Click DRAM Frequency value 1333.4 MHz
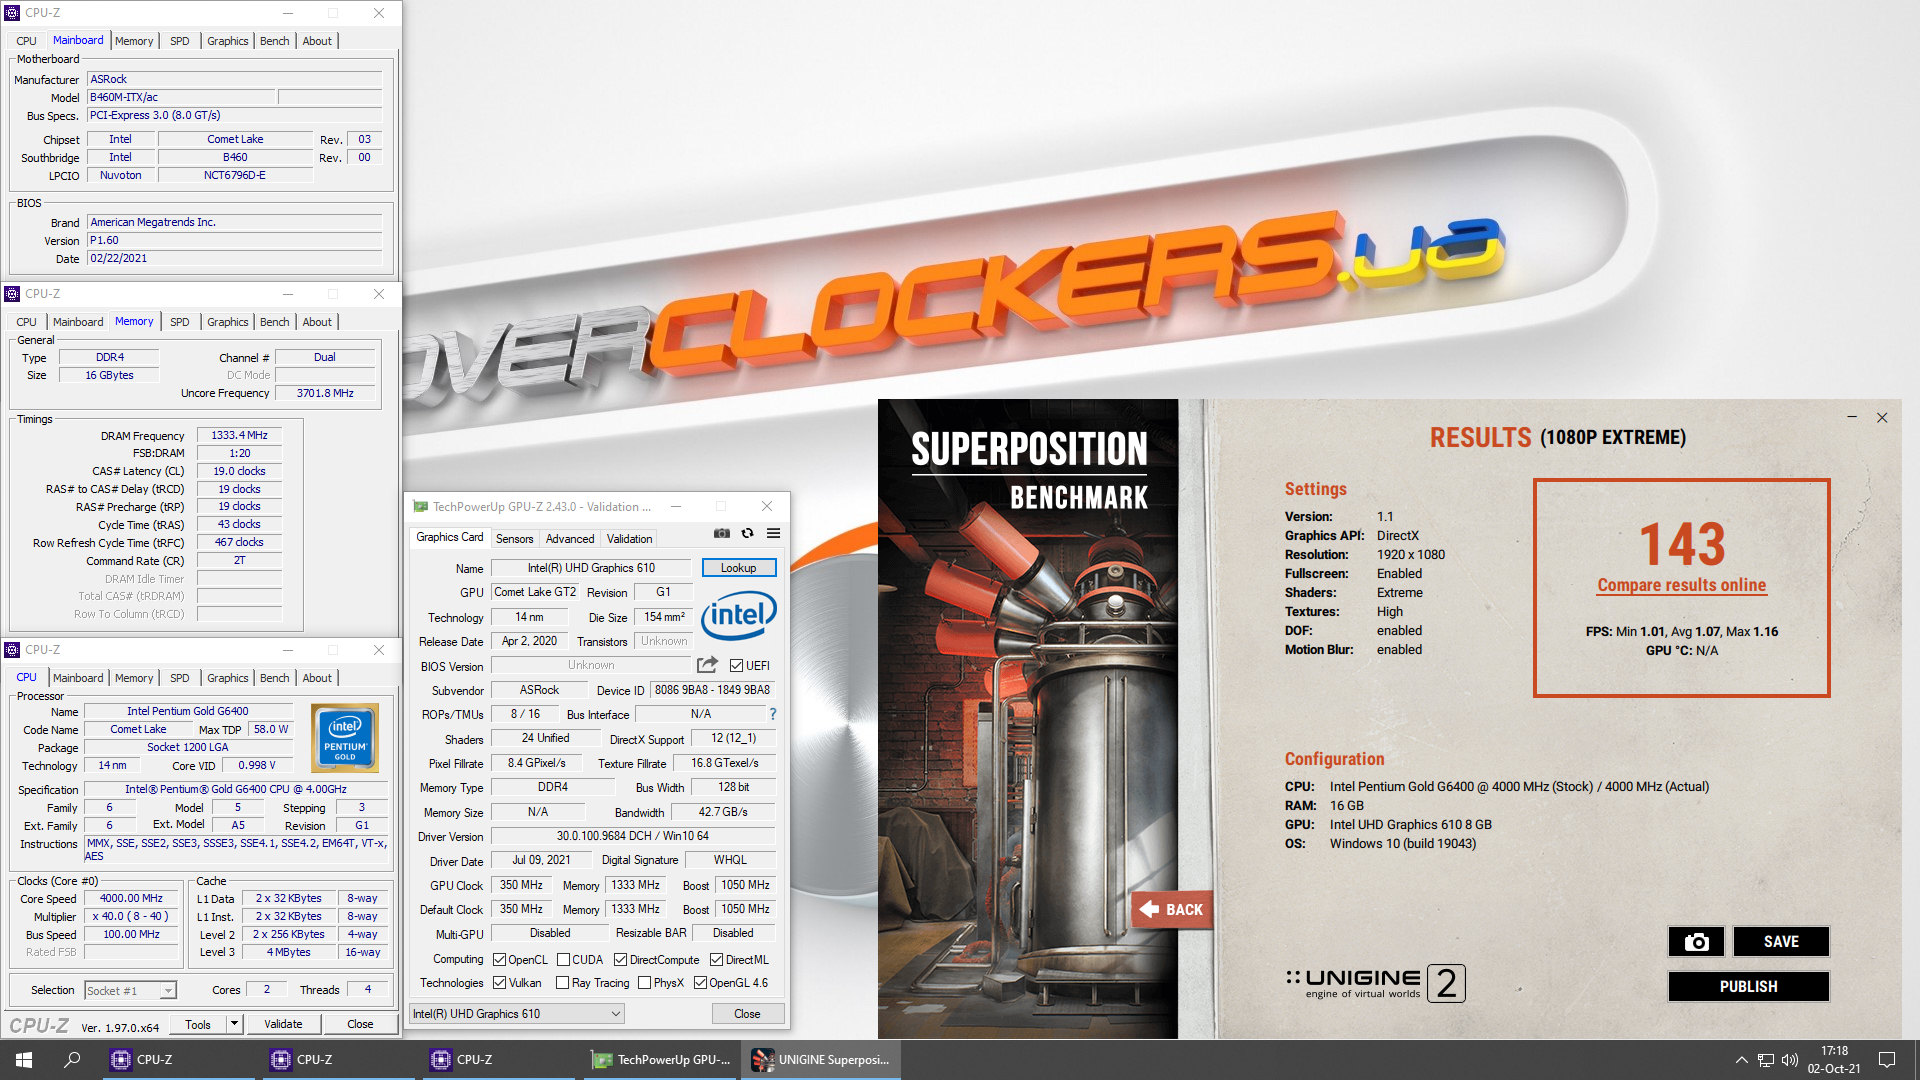1920x1080 pixels. [x=239, y=435]
